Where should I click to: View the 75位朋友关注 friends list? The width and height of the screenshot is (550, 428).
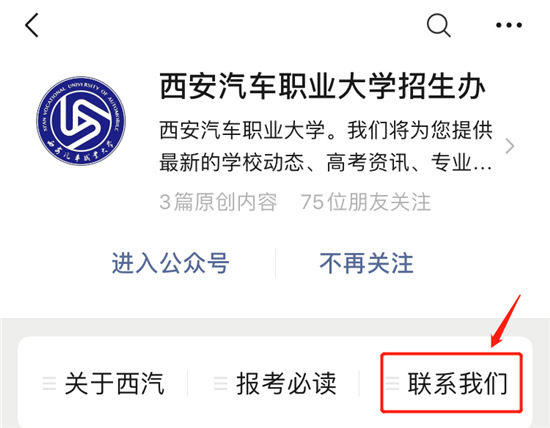[x=365, y=202]
